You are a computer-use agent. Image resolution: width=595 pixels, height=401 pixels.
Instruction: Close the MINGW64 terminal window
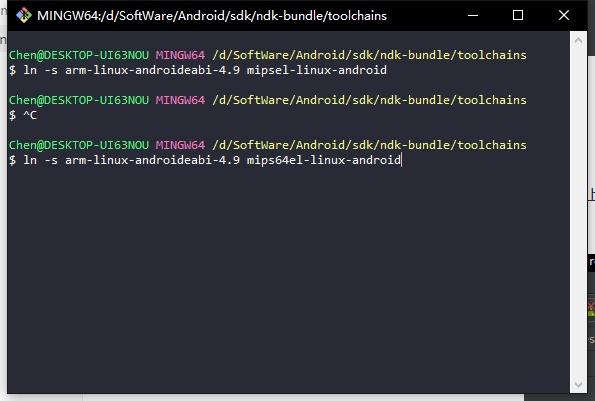(564, 16)
